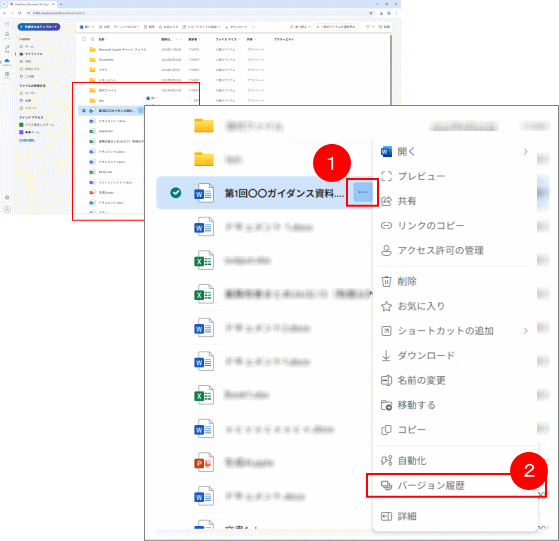Toggle the select-all checkbox in file list header
Viewport: 559px width, 541px height.
click(x=84, y=39)
